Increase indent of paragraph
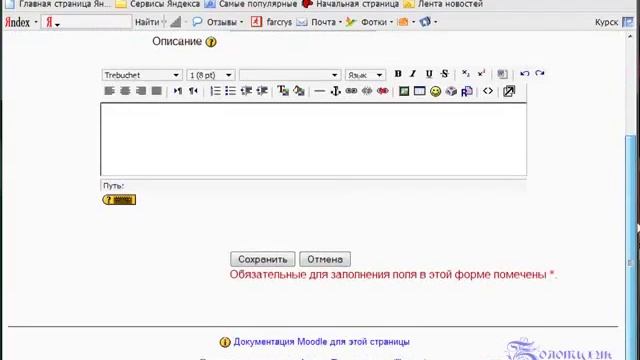This screenshot has width=640, height=360. pyautogui.click(x=262, y=91)
